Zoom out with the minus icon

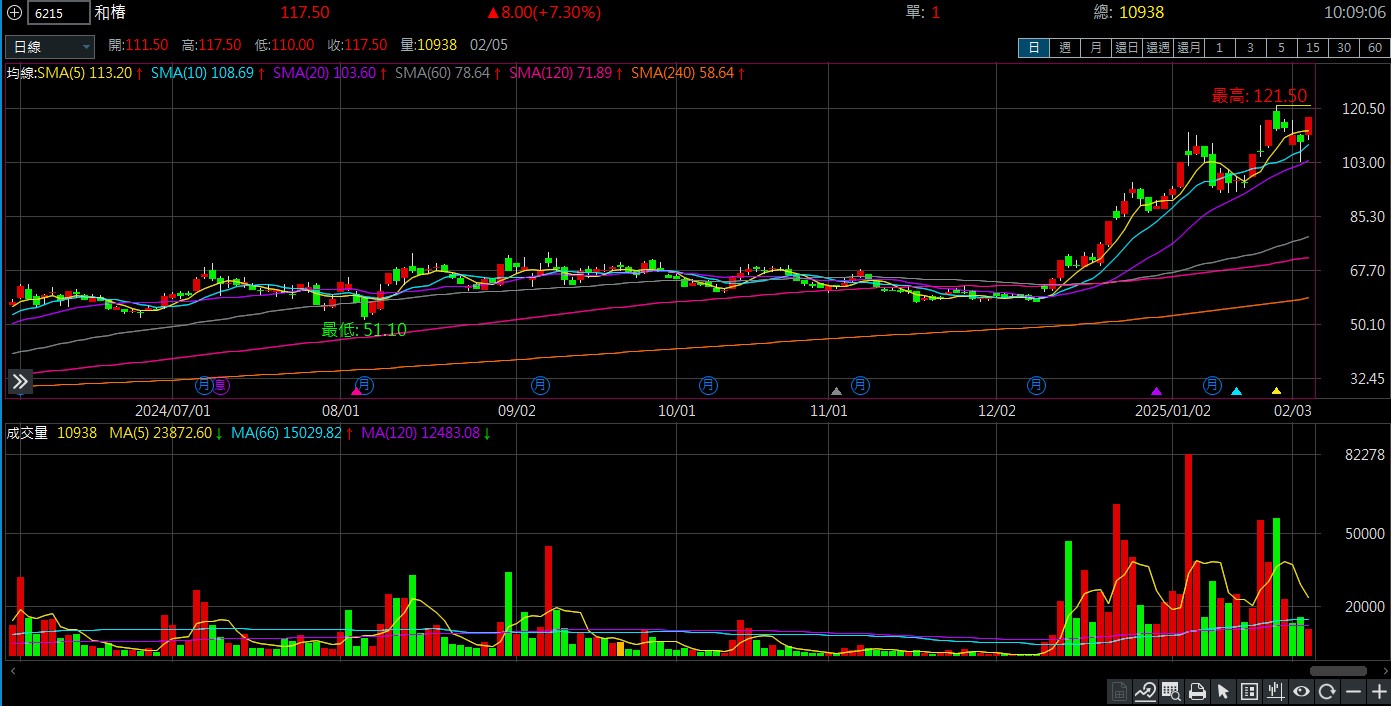(1353, 691)
